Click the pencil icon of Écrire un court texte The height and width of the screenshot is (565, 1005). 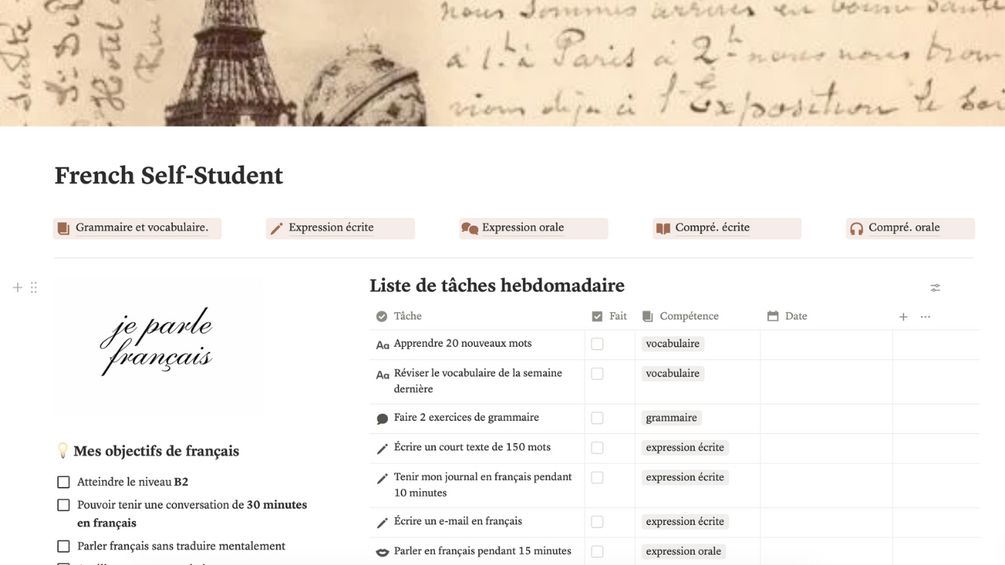pyautogui.click(x=383, y=448)
